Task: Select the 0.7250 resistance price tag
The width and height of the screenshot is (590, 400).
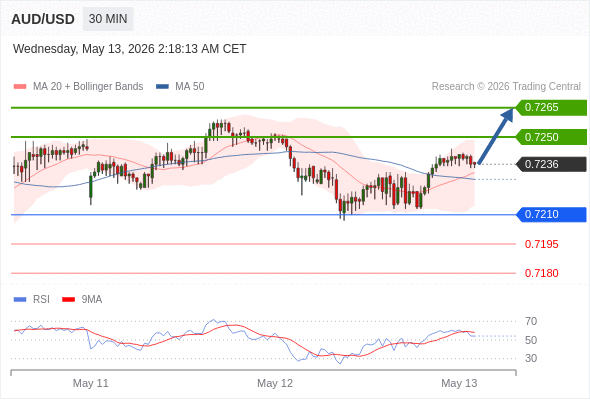Action: pyautogui.click(x=551, y=137)
